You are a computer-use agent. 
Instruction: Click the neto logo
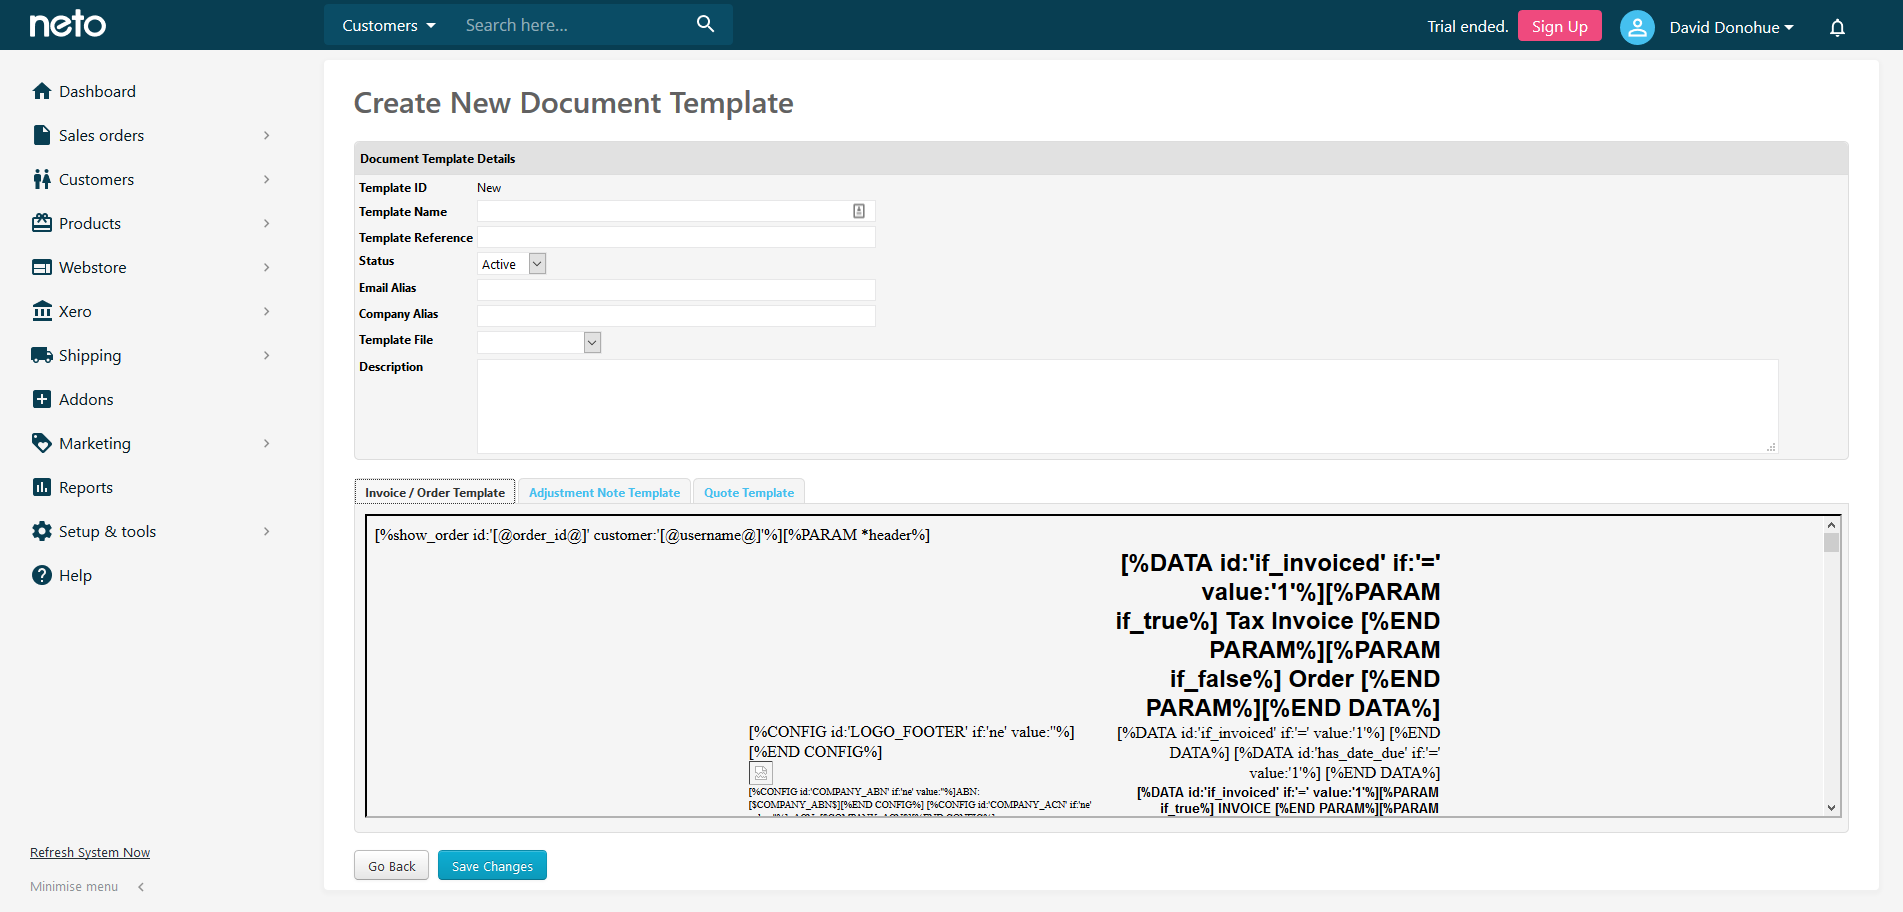pos(67,24)
